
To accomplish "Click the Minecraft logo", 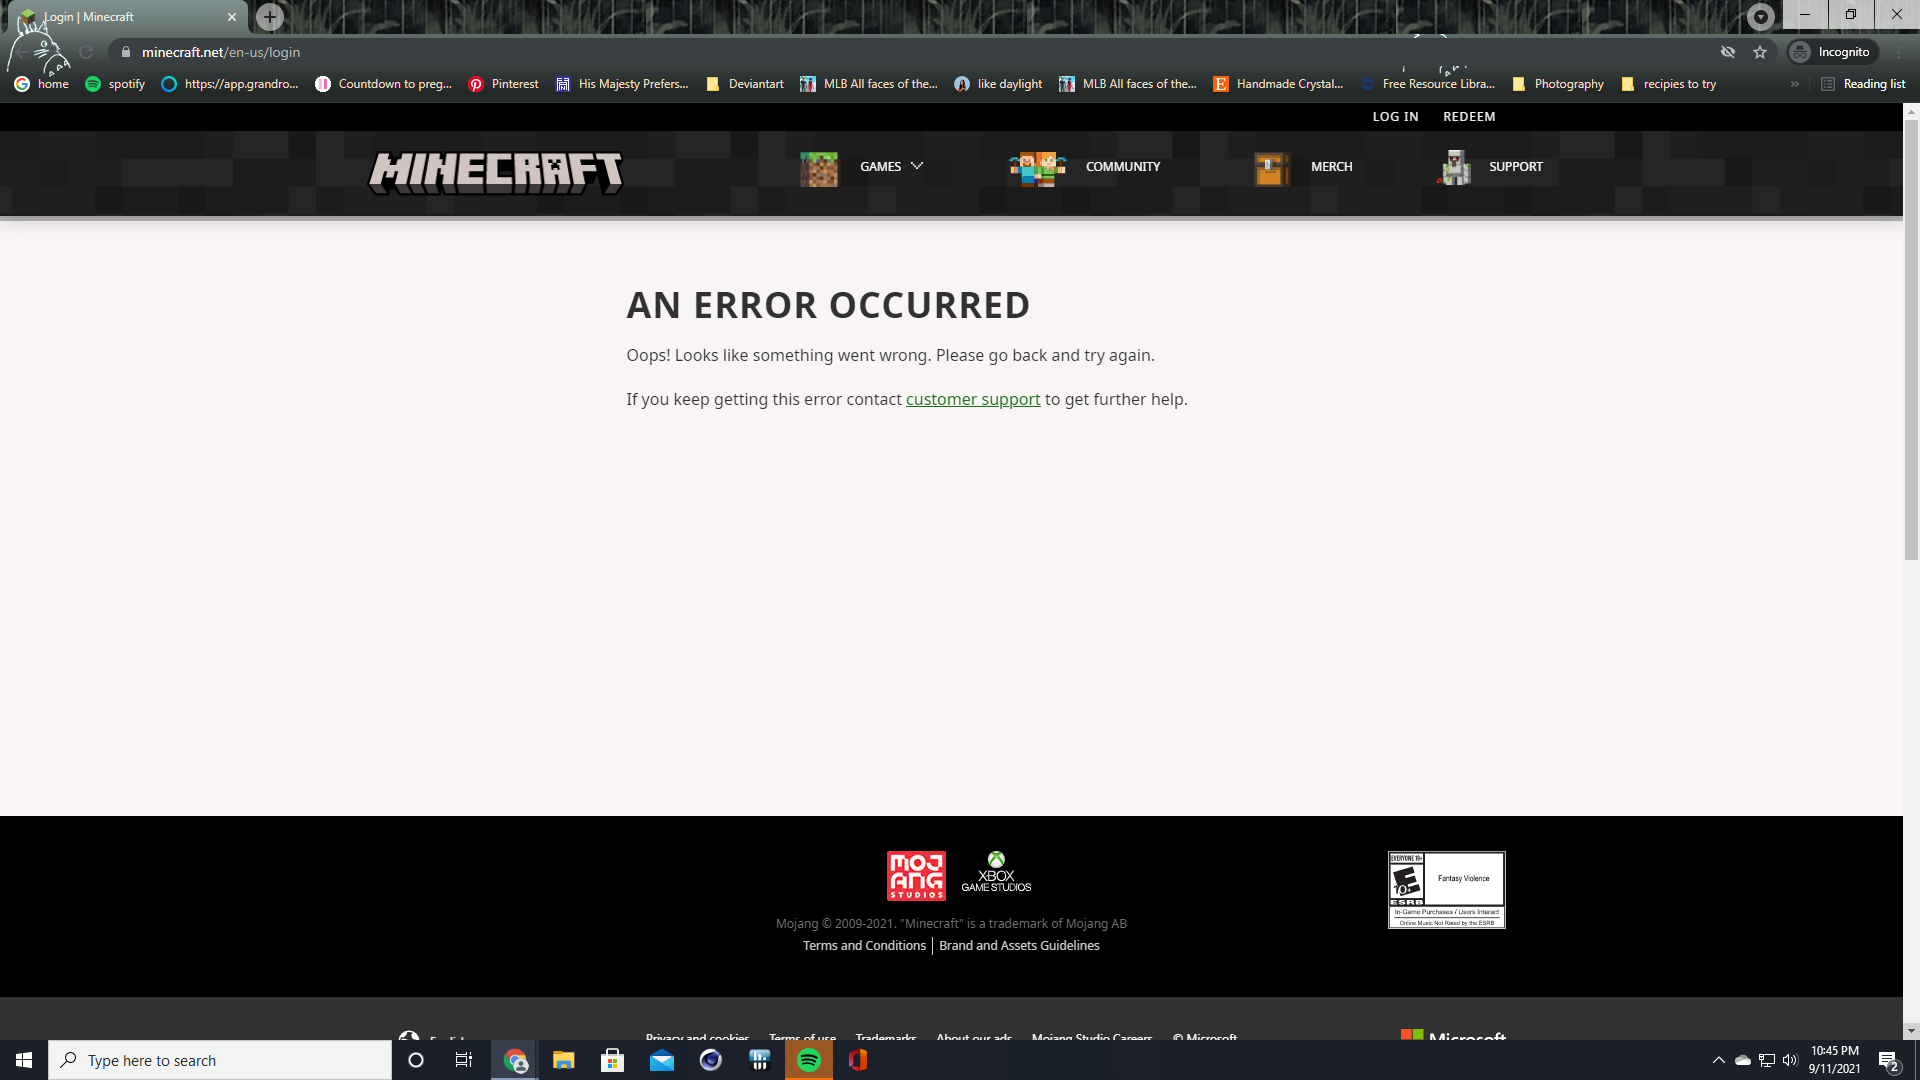I will (x=496, y=172).
